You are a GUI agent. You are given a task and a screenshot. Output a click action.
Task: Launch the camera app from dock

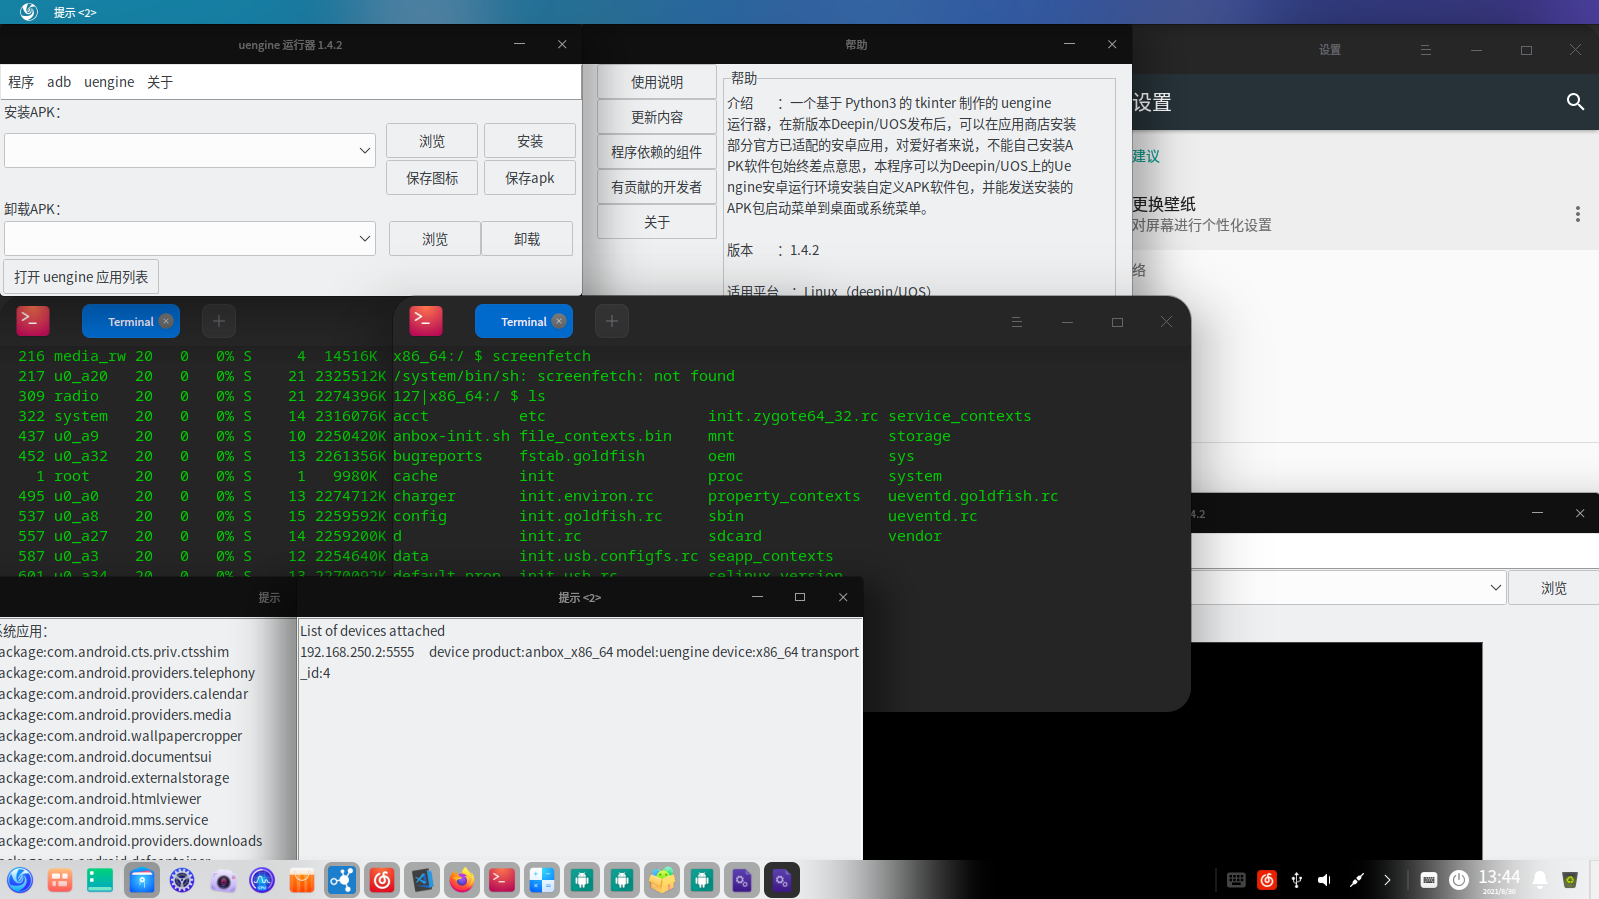222,880
